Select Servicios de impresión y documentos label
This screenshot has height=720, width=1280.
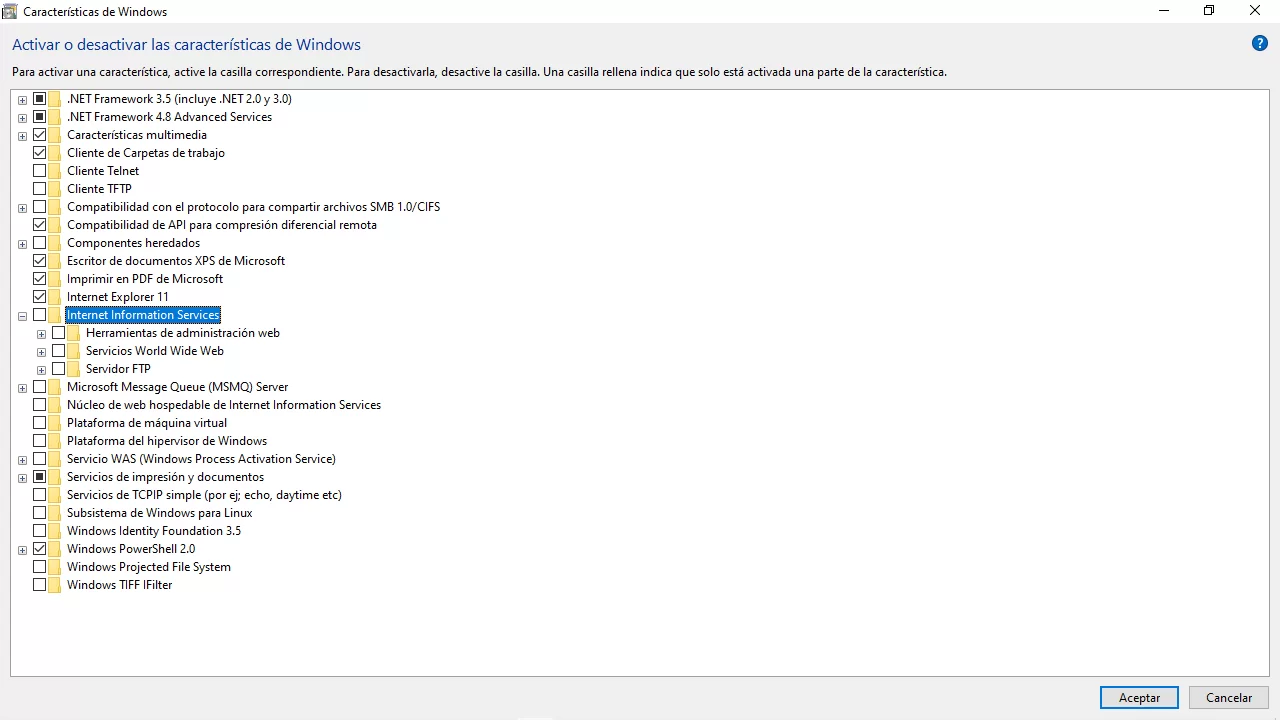pyautogui.click(x=166, y=477)
